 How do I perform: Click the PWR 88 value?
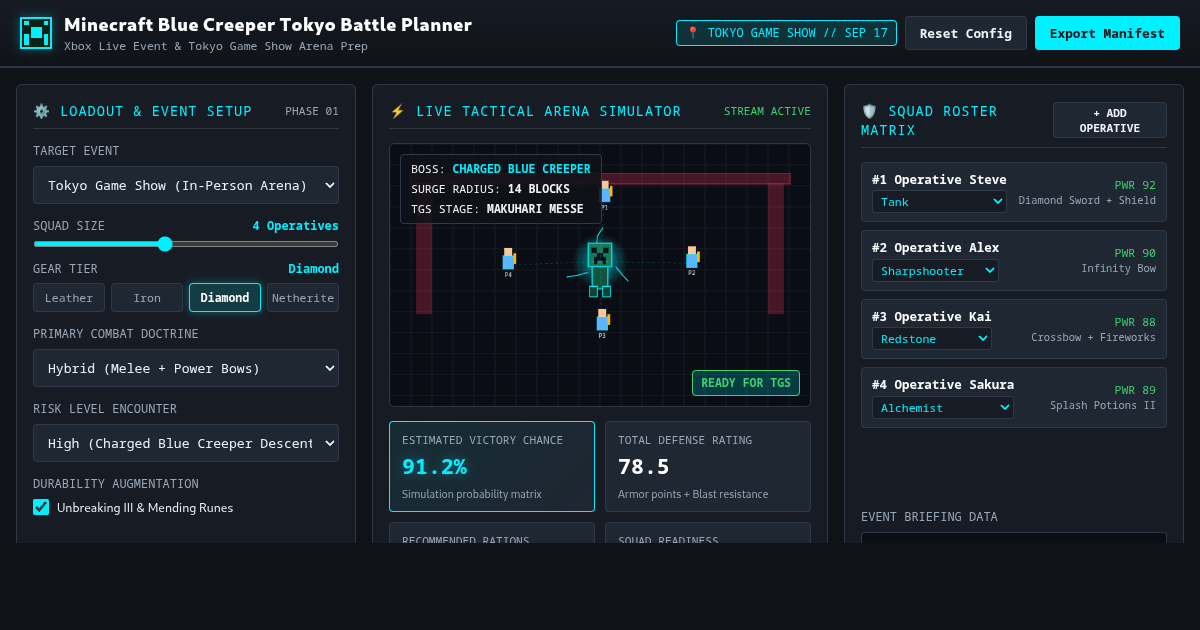(1135, 322)
